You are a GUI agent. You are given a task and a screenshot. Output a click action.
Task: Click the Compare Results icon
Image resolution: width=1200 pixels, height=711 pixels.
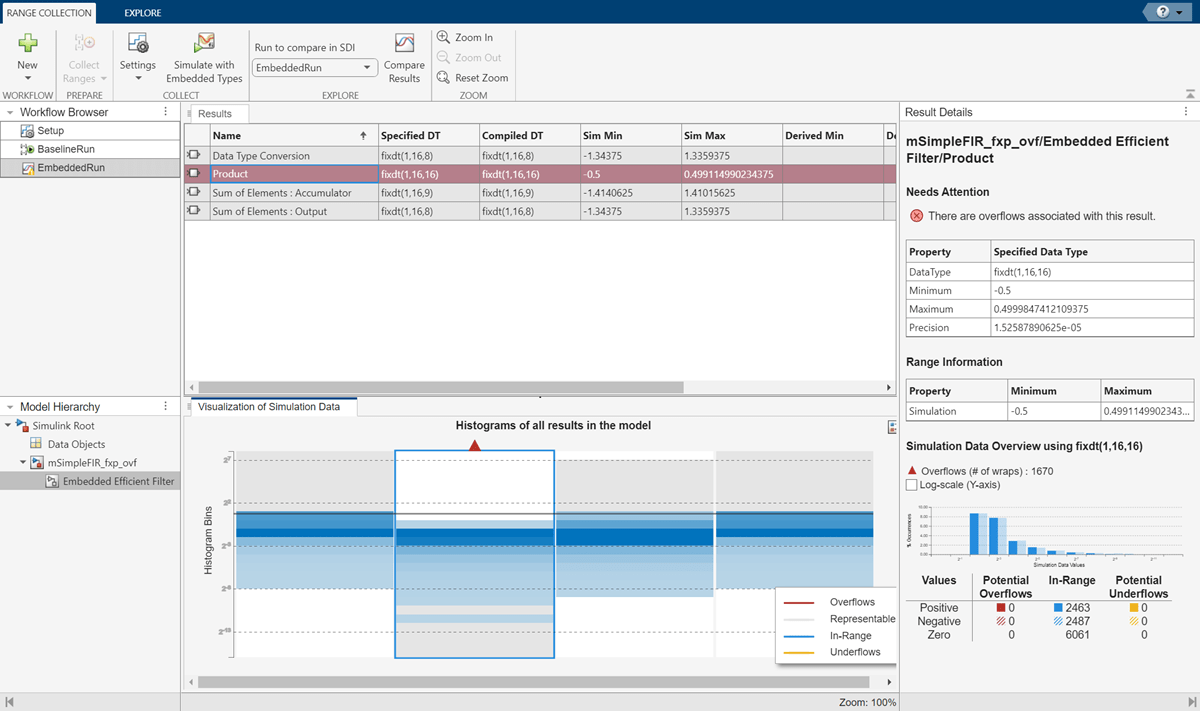404,44
